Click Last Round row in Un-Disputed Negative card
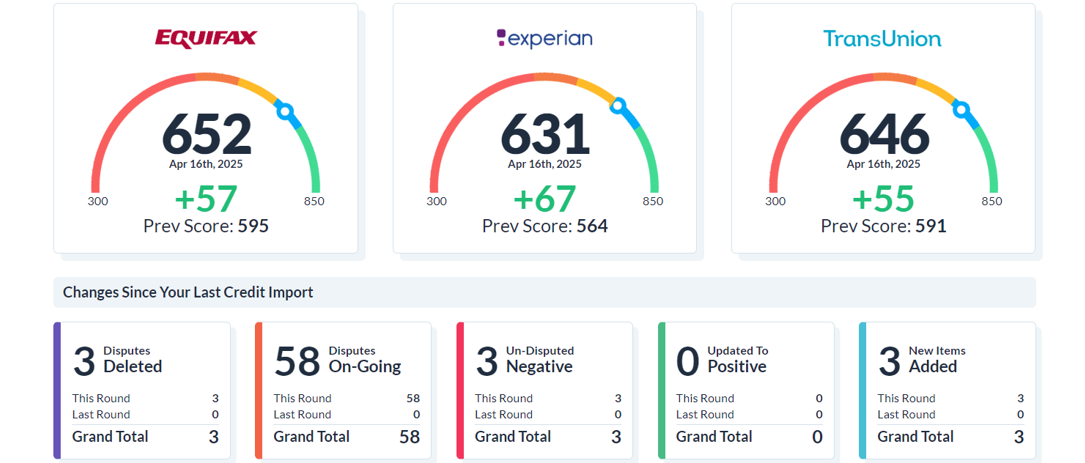 click(x=548, y=415)
